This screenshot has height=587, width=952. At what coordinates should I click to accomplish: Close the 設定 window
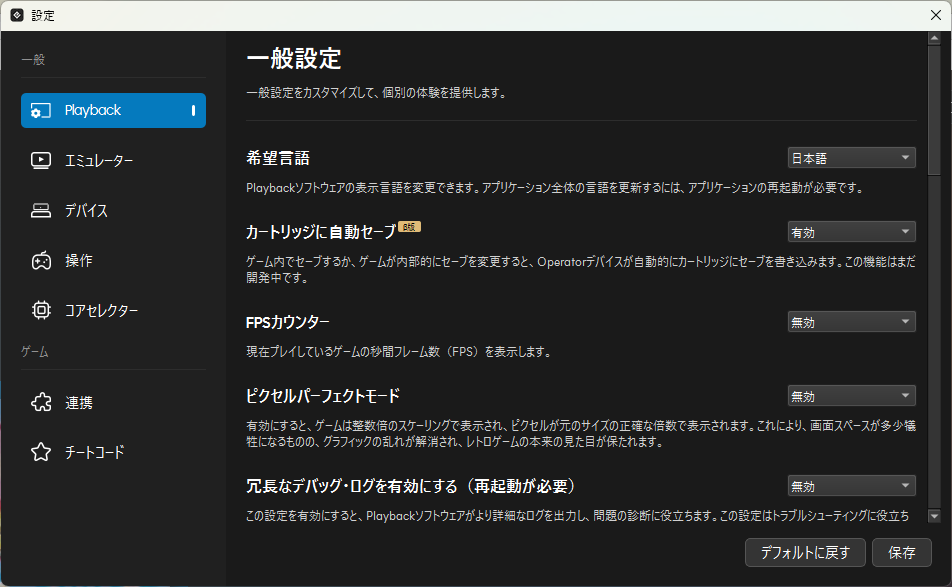pos(935,15)
